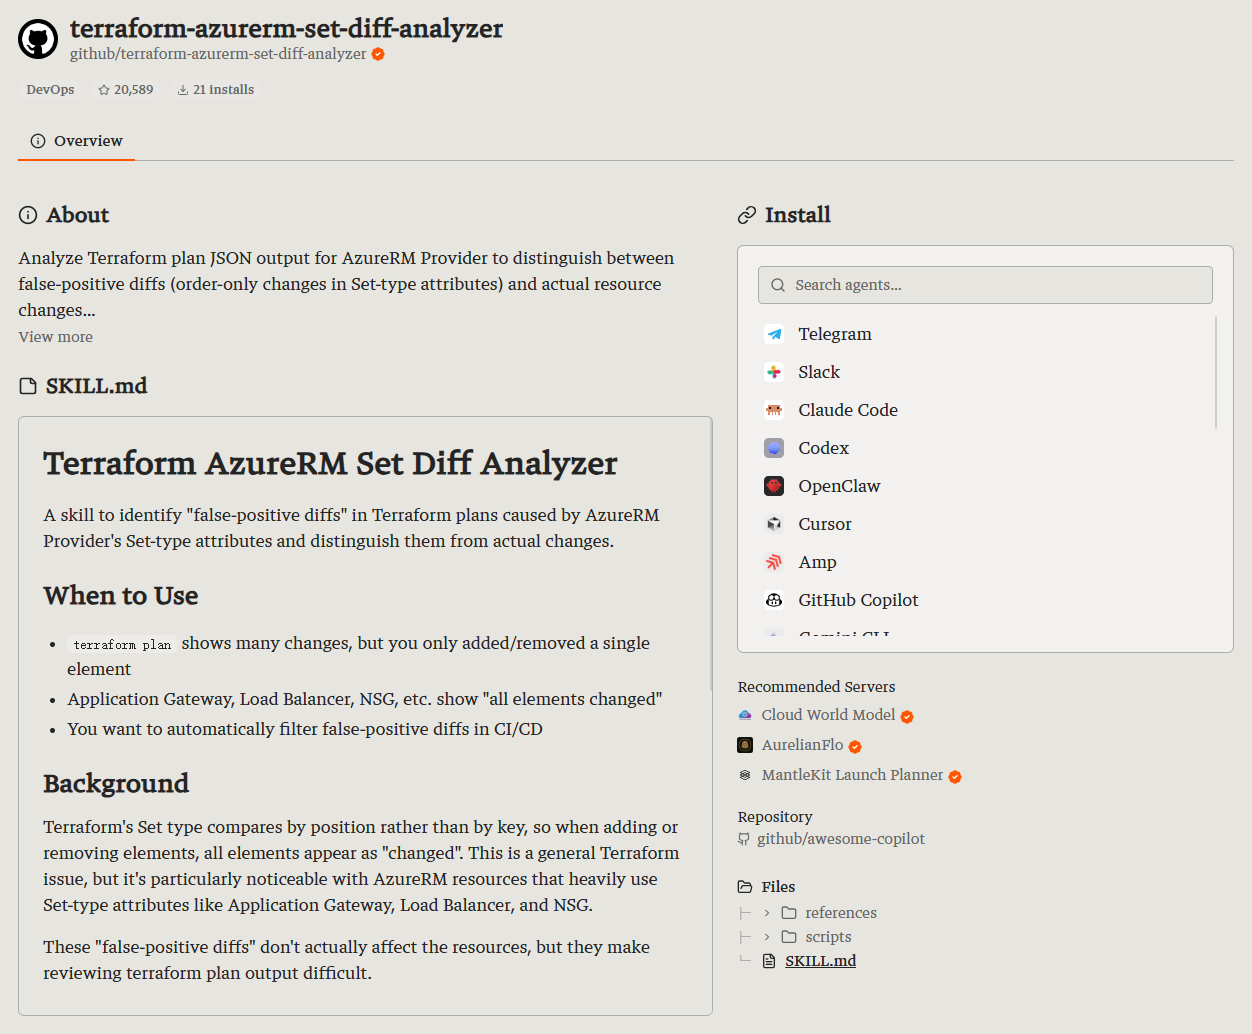The image size is (1252, 1034).
Task: Click the verified badge beside repository path
Action: pyautogui.click(x=378, y=54)
